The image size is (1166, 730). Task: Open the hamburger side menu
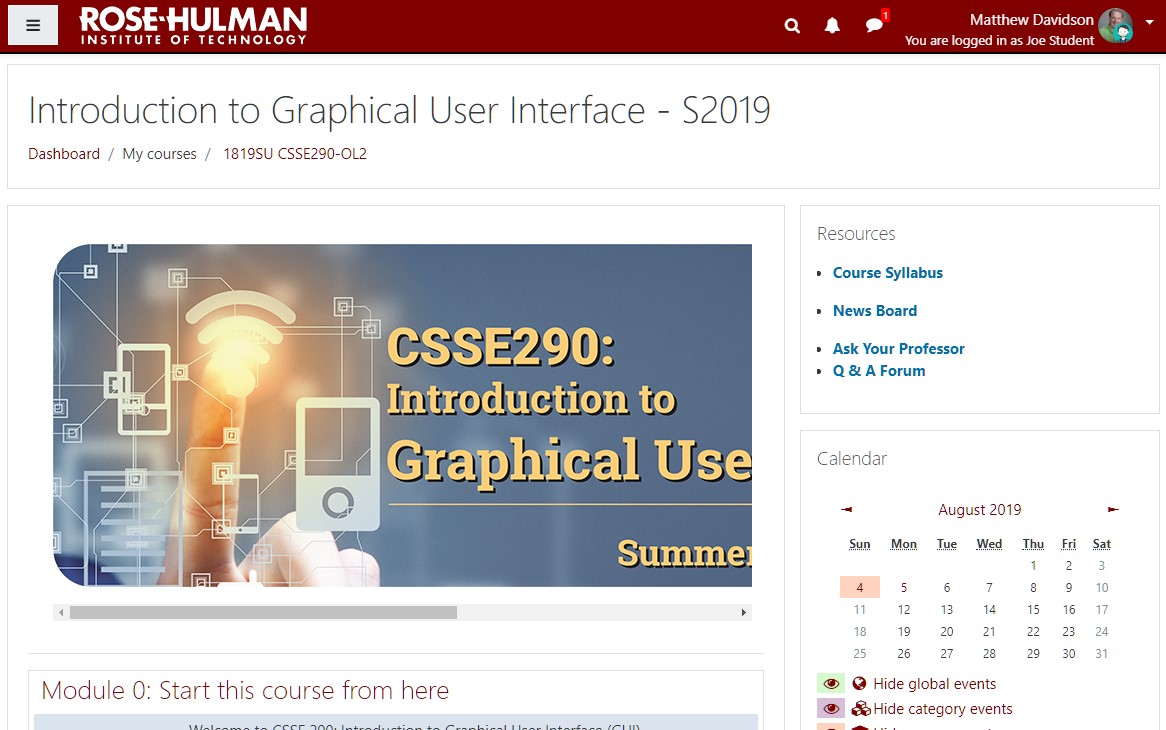point(33,25)
